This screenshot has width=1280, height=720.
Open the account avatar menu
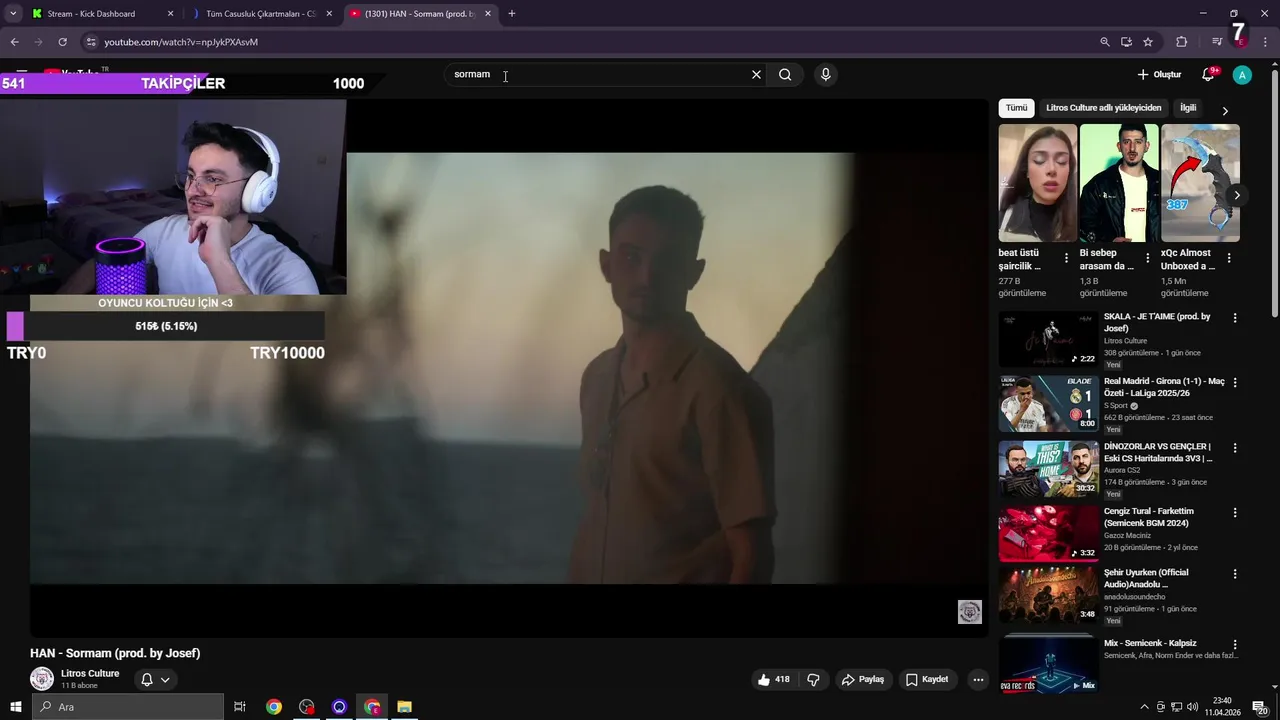tap(1242, 75)
